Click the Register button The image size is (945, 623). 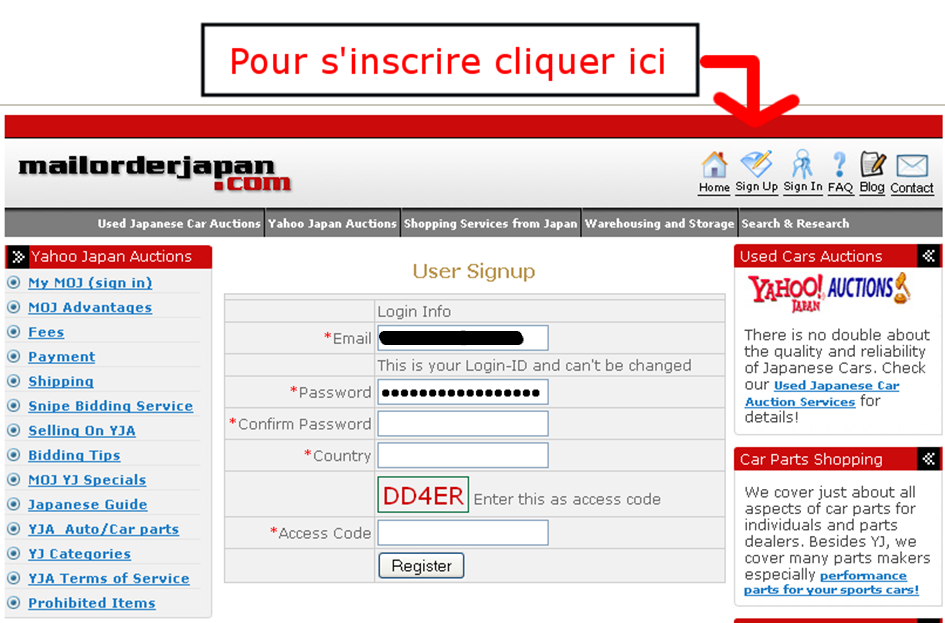[421, 566]
